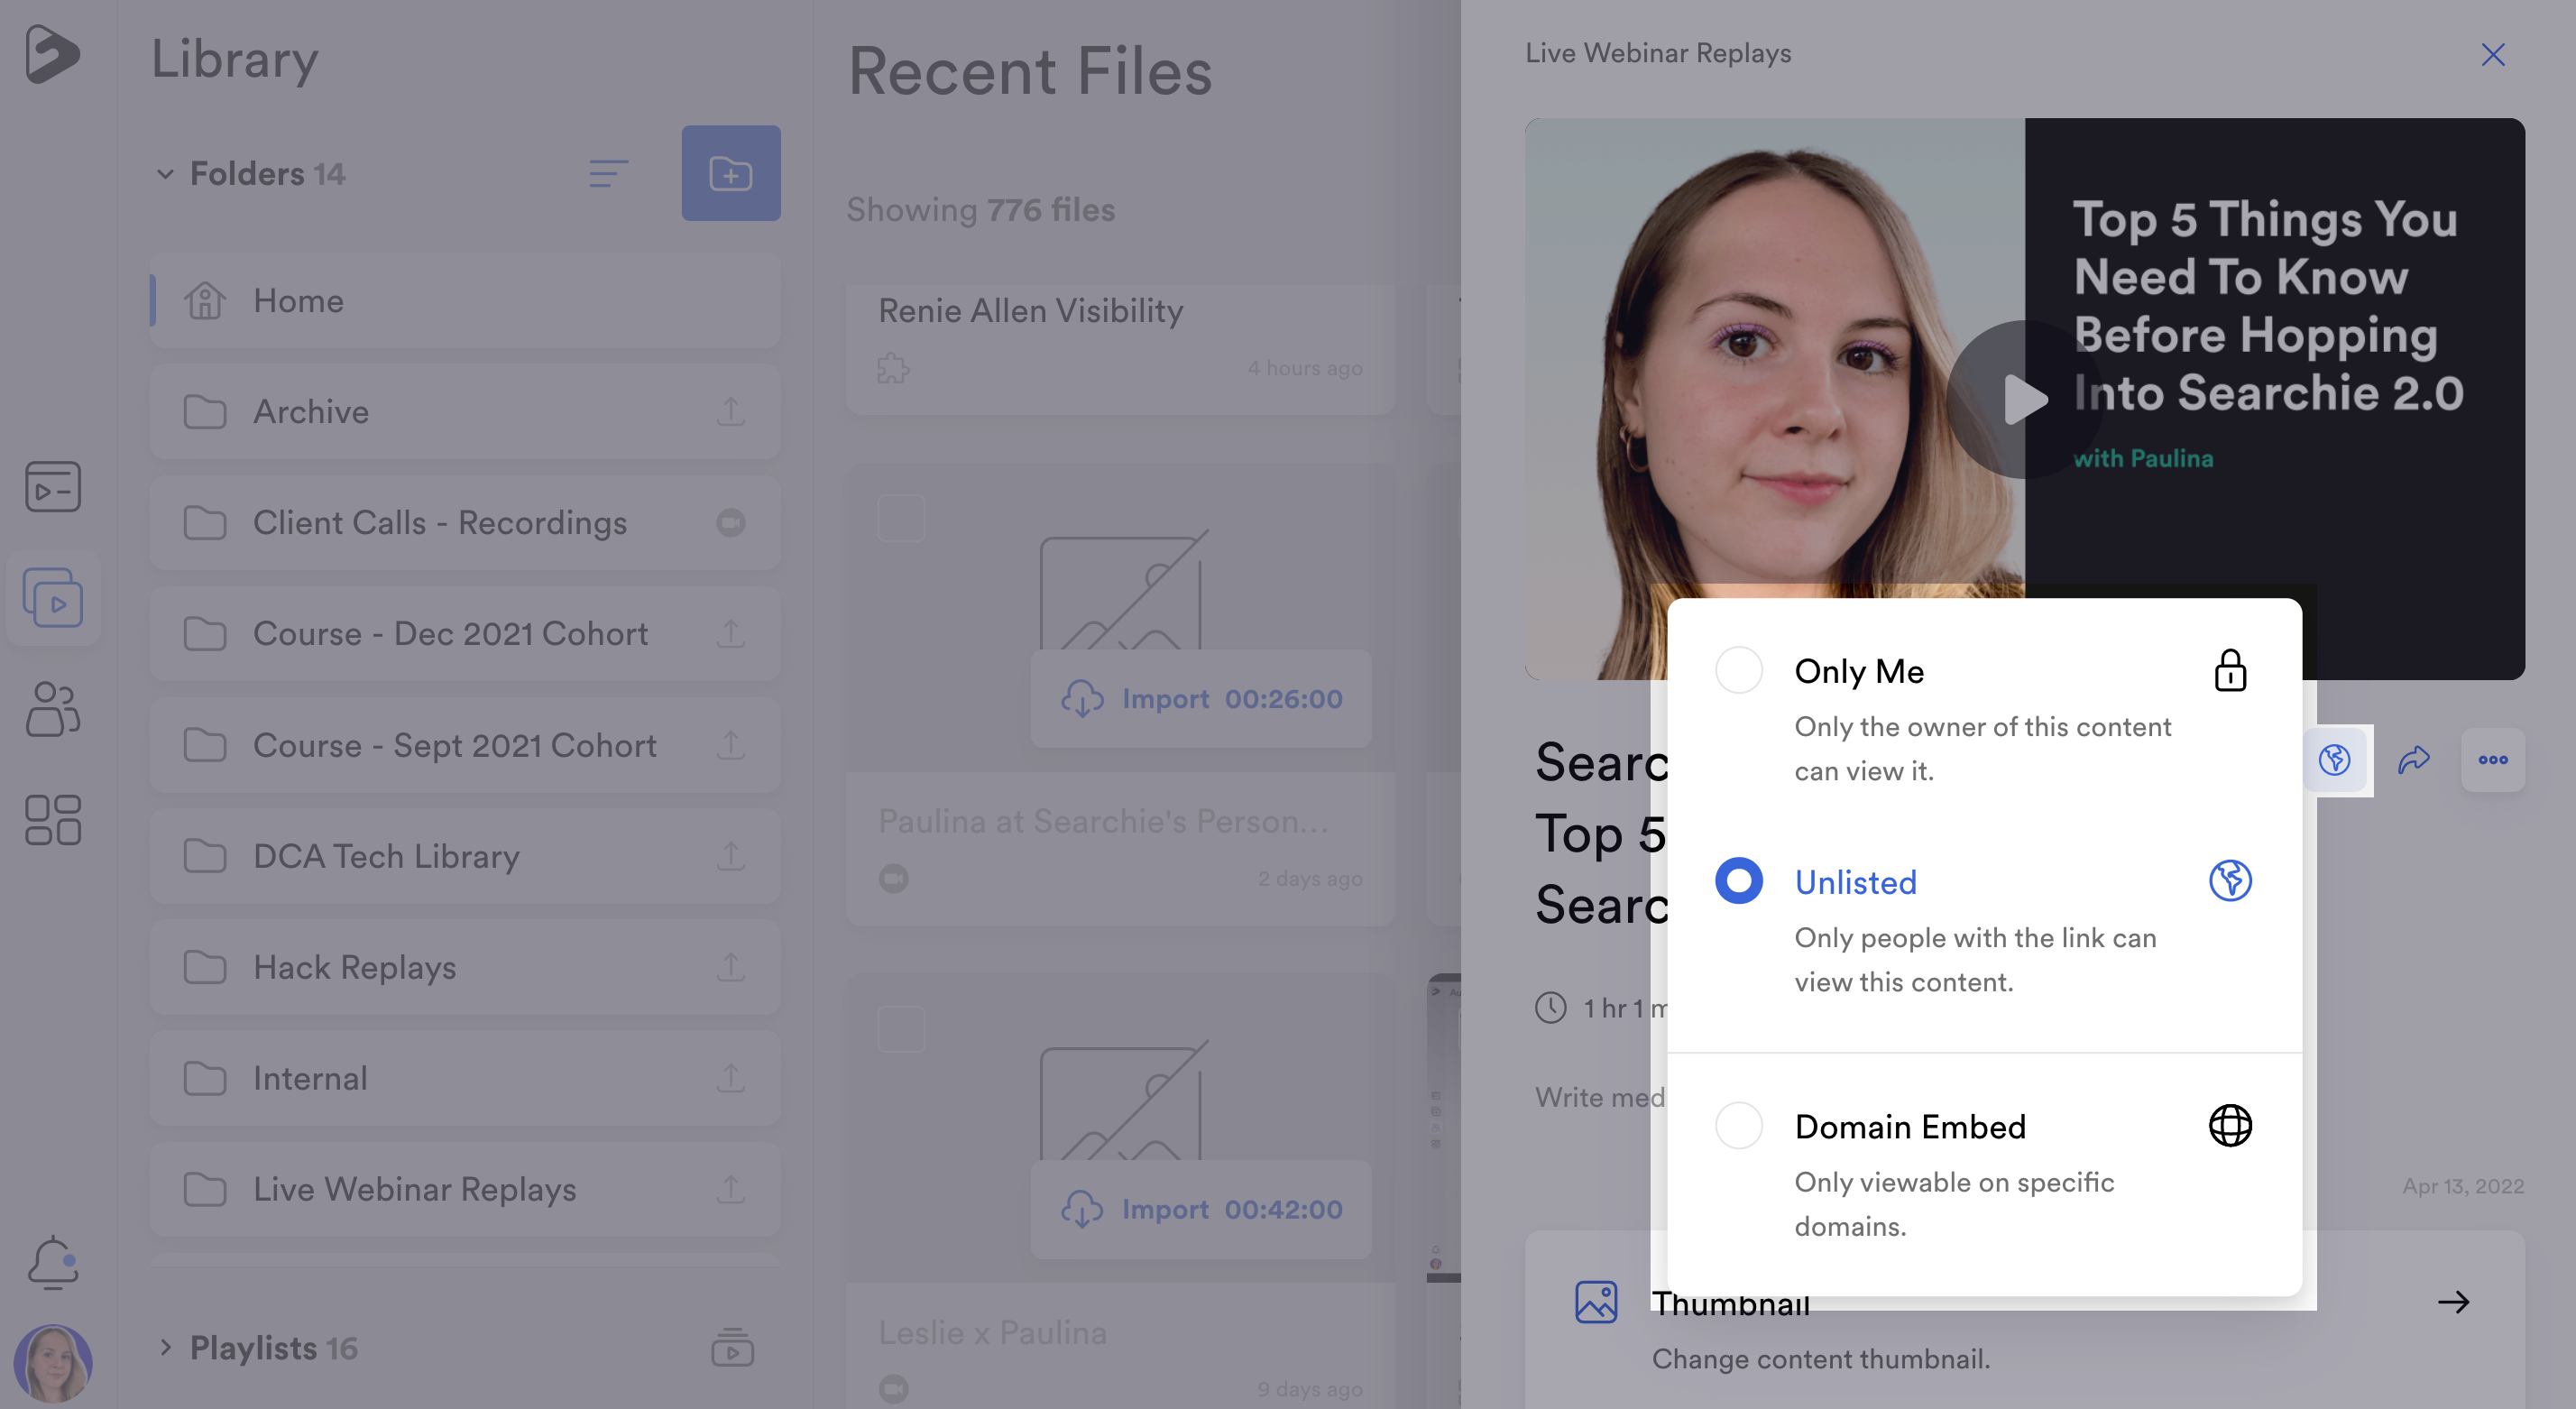Click the Unlisted option label
2576x1409 pixels.
[1855, 881]
